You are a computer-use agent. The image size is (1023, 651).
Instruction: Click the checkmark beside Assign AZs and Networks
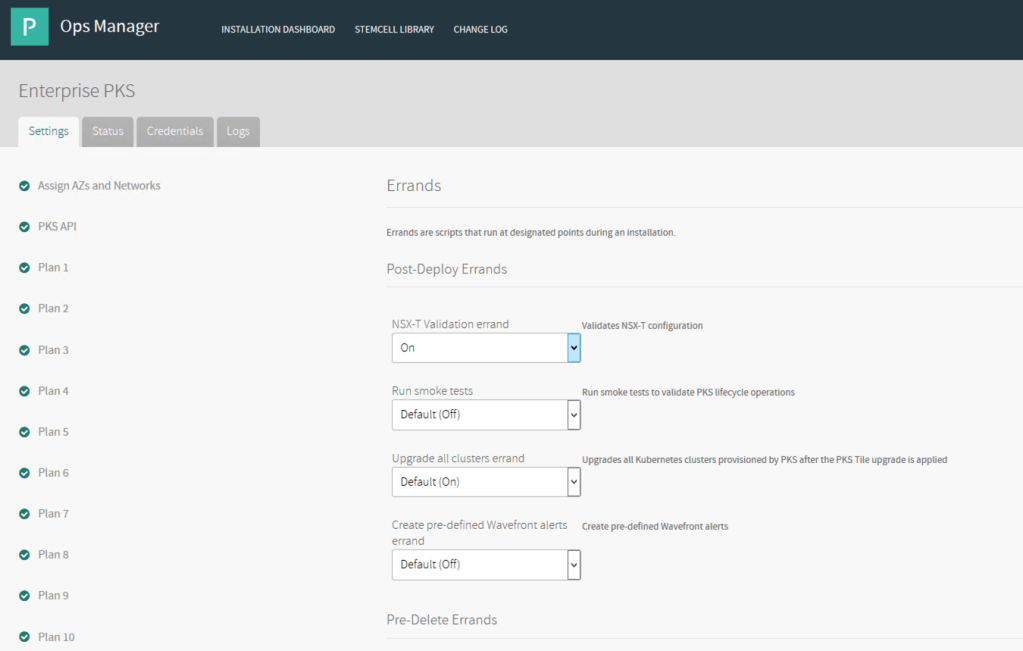(x=24, y=186)
